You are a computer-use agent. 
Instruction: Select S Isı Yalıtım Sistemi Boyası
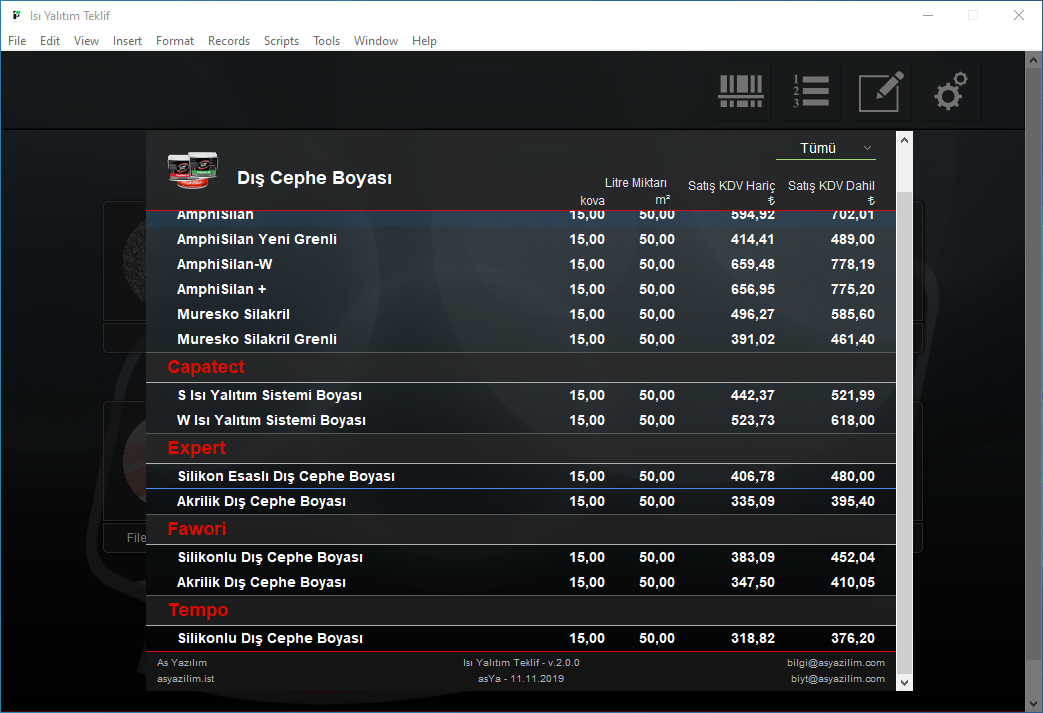[x=521, y=395]
